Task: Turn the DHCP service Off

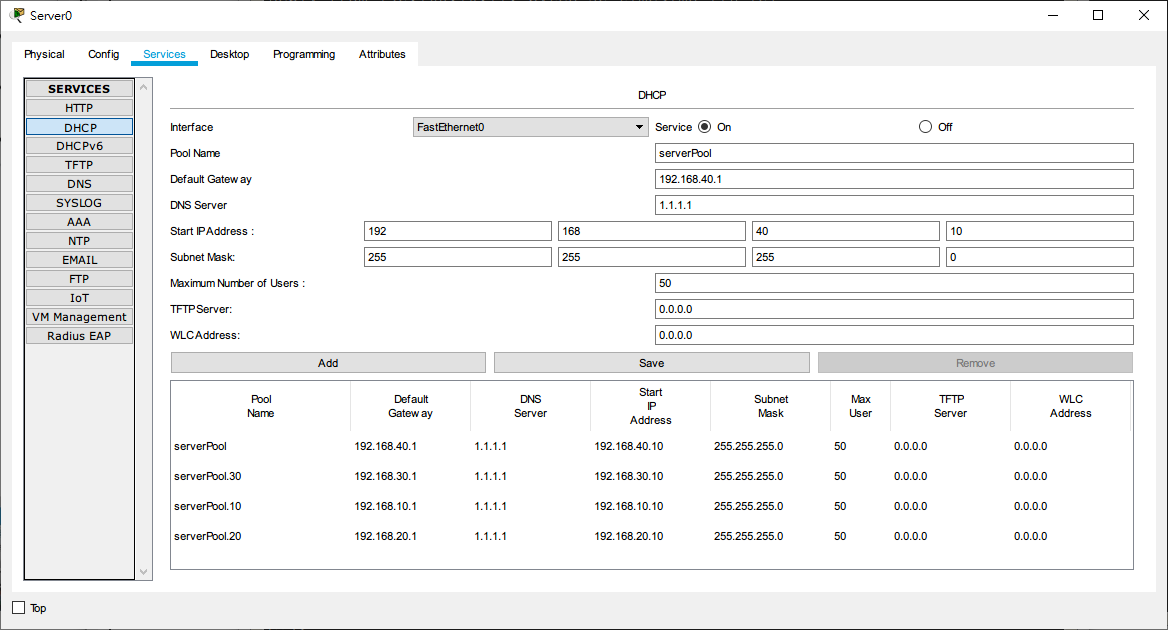Action: [925, 127]
